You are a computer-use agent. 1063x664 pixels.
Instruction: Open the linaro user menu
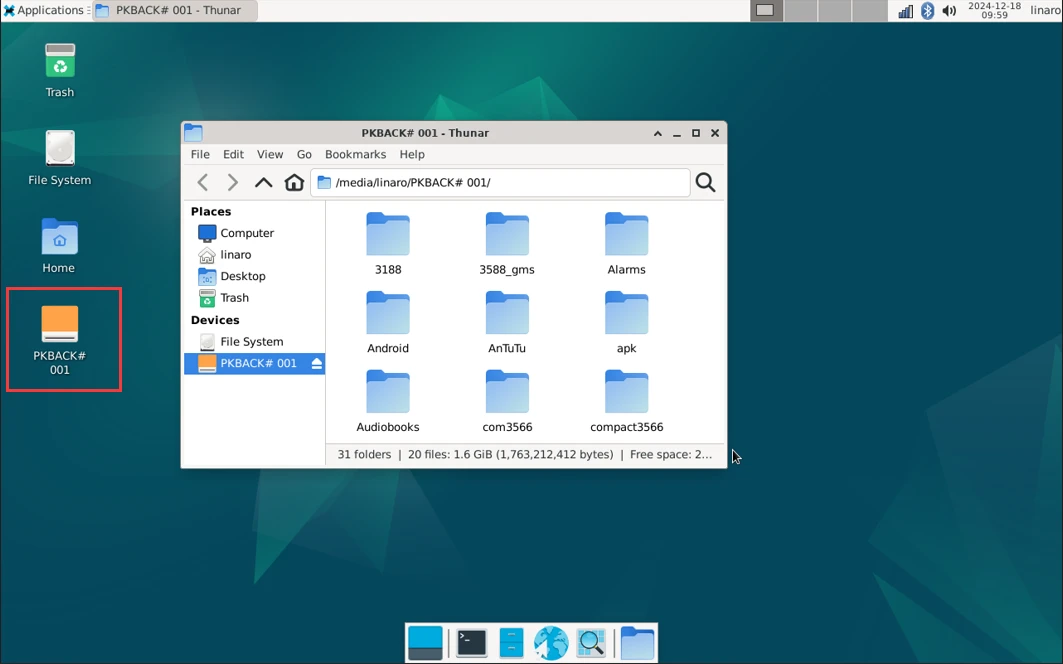(1045, 10)
